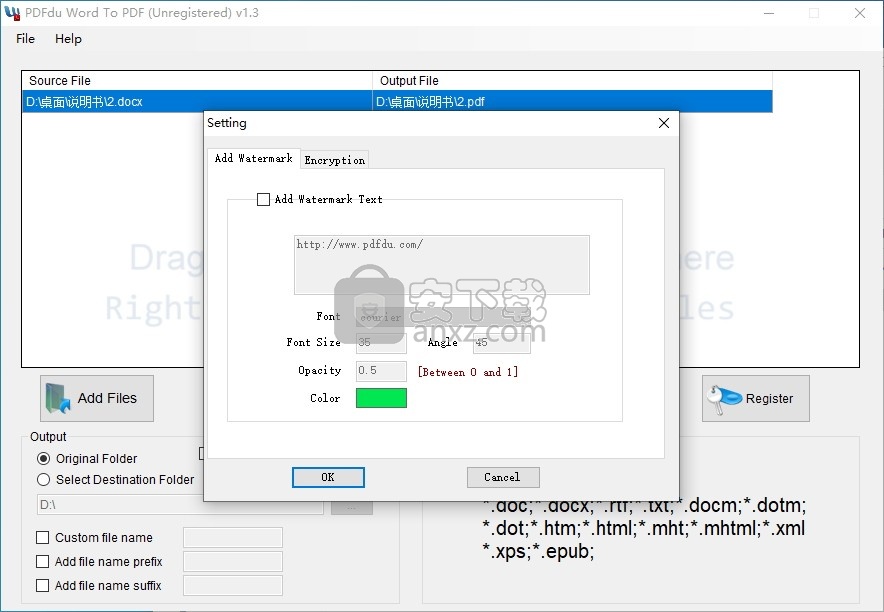The height and width of the screenshot is (612, 884).
Task: Click the Output File column header
Action: 572,81
